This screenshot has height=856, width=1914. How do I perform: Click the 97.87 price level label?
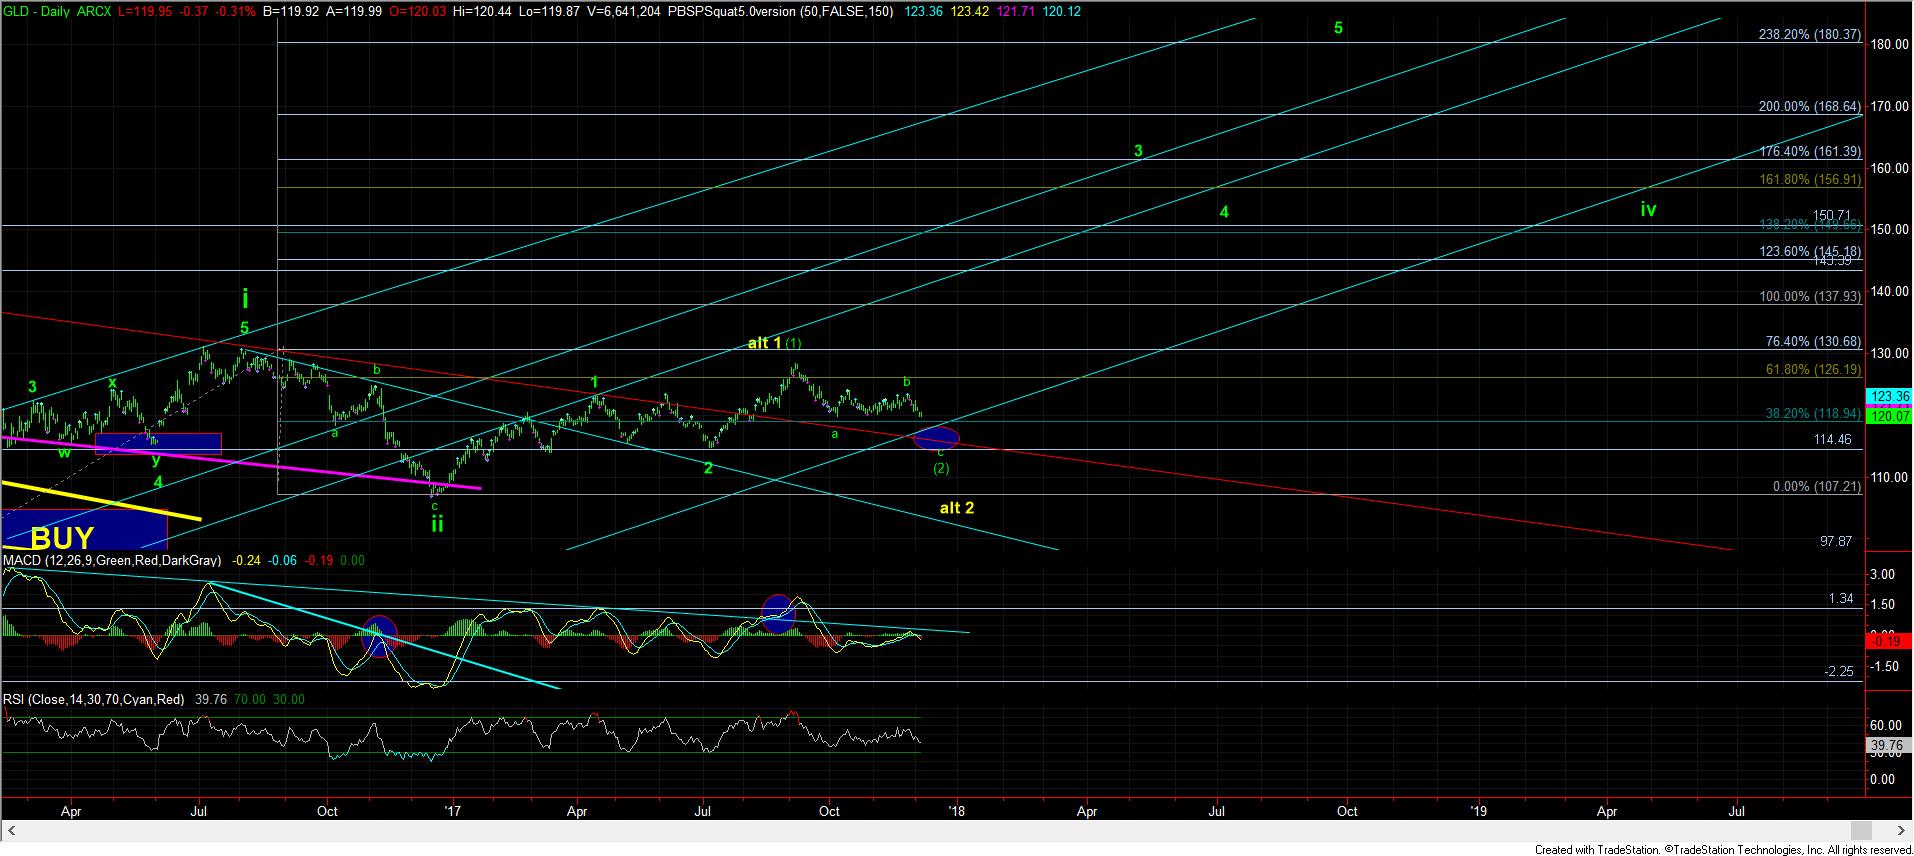coord(1836,541)
